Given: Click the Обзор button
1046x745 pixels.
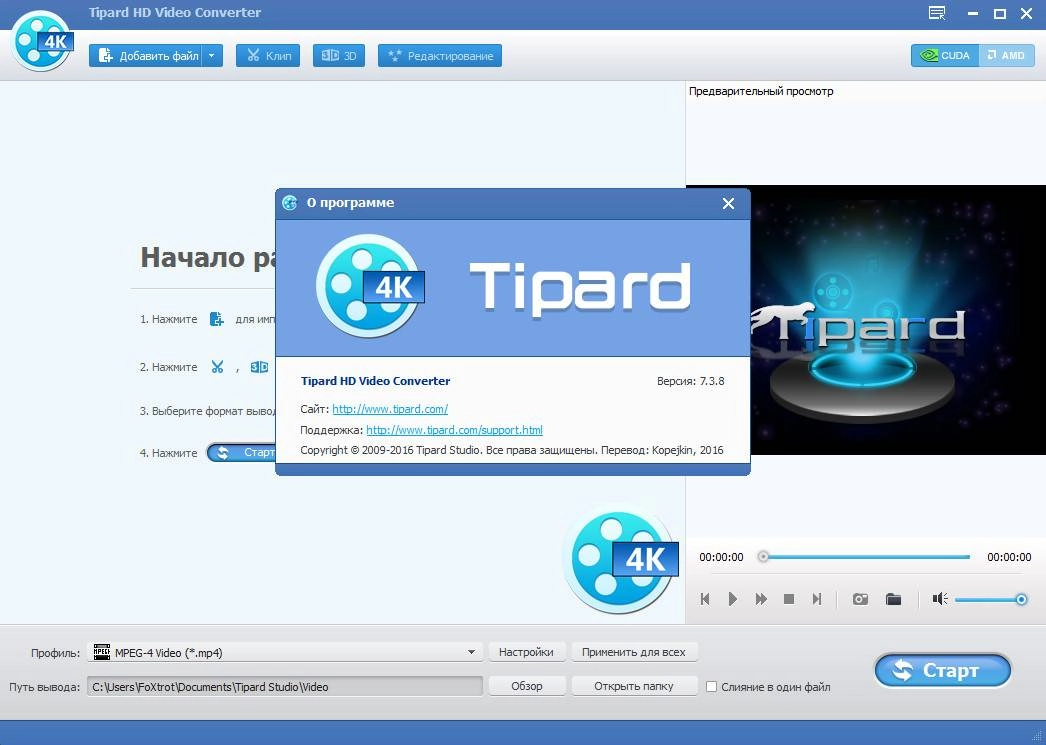Looking at the screenshot, I should [526, 686].
